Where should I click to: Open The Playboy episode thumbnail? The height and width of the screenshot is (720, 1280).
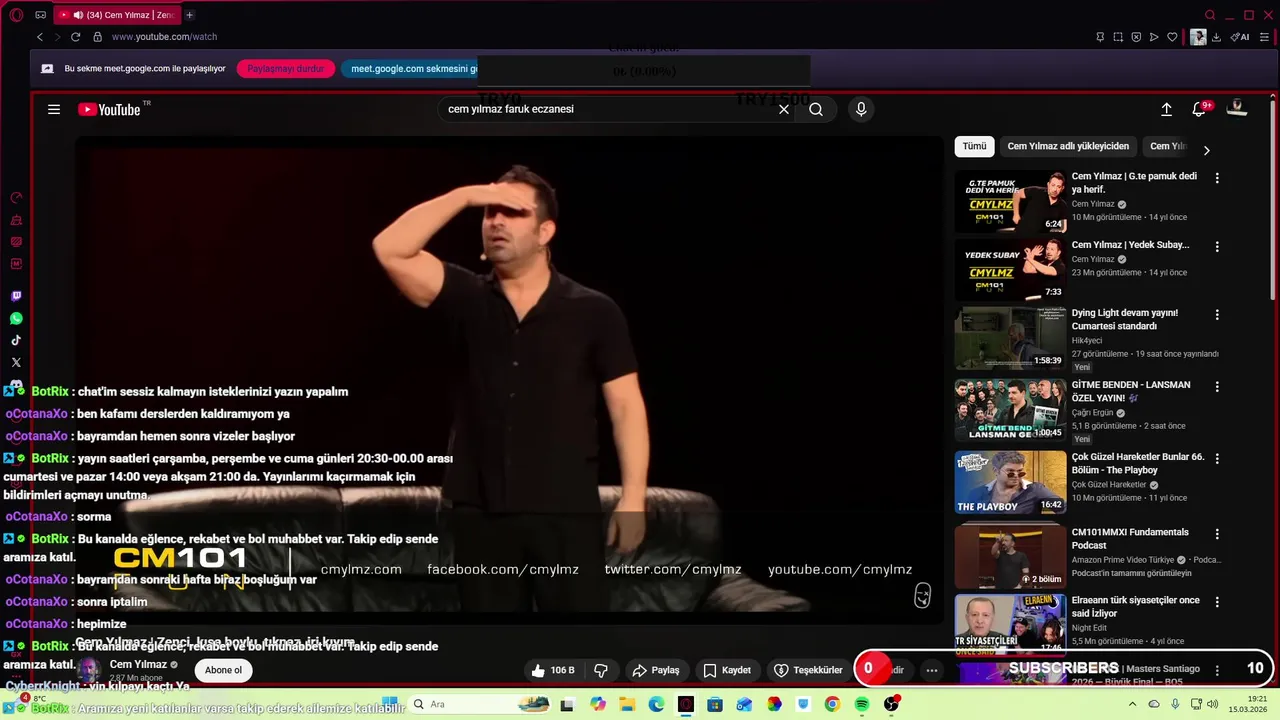click(x=1010, y=482)
